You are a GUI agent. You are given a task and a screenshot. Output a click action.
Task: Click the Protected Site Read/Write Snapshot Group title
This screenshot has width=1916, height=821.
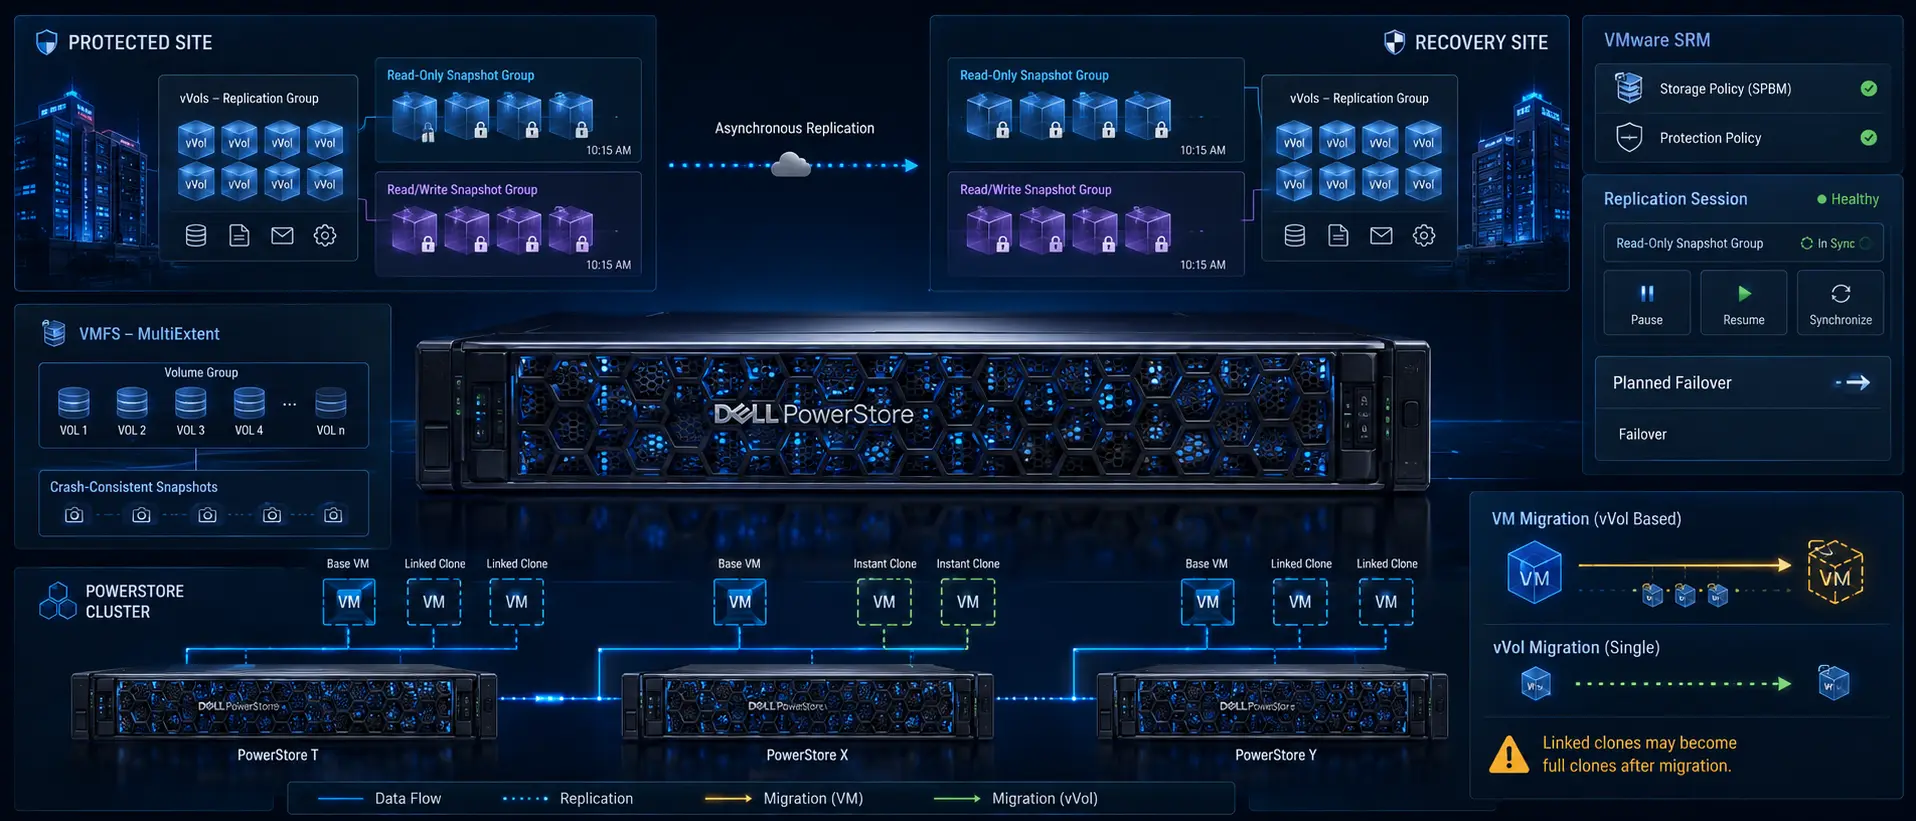(462, 189)
